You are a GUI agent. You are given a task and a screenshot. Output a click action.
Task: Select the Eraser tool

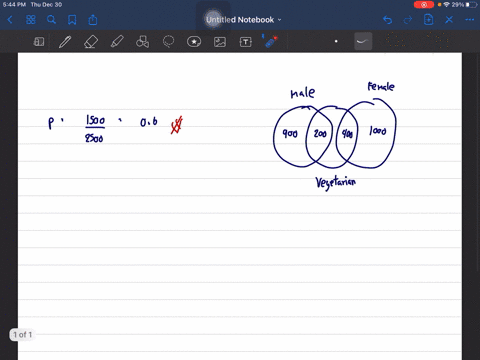coord(91,42)
